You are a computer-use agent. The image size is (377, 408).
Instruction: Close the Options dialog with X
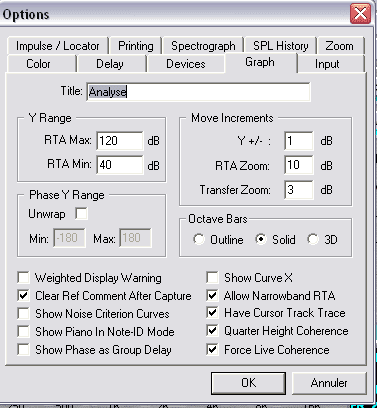click(360, 14)
